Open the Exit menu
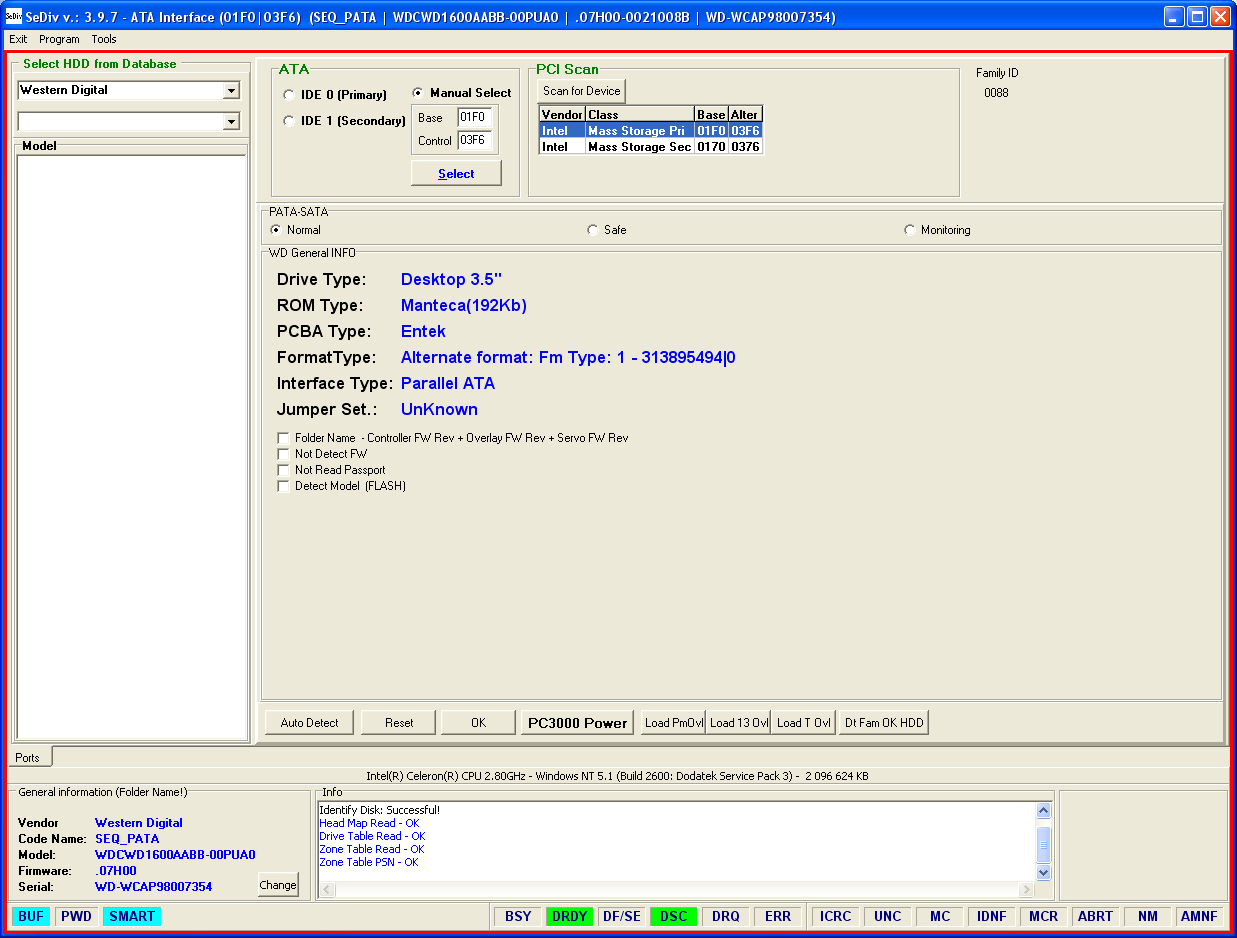Viewport: 1237px width, 938px height. click(18, 39)
